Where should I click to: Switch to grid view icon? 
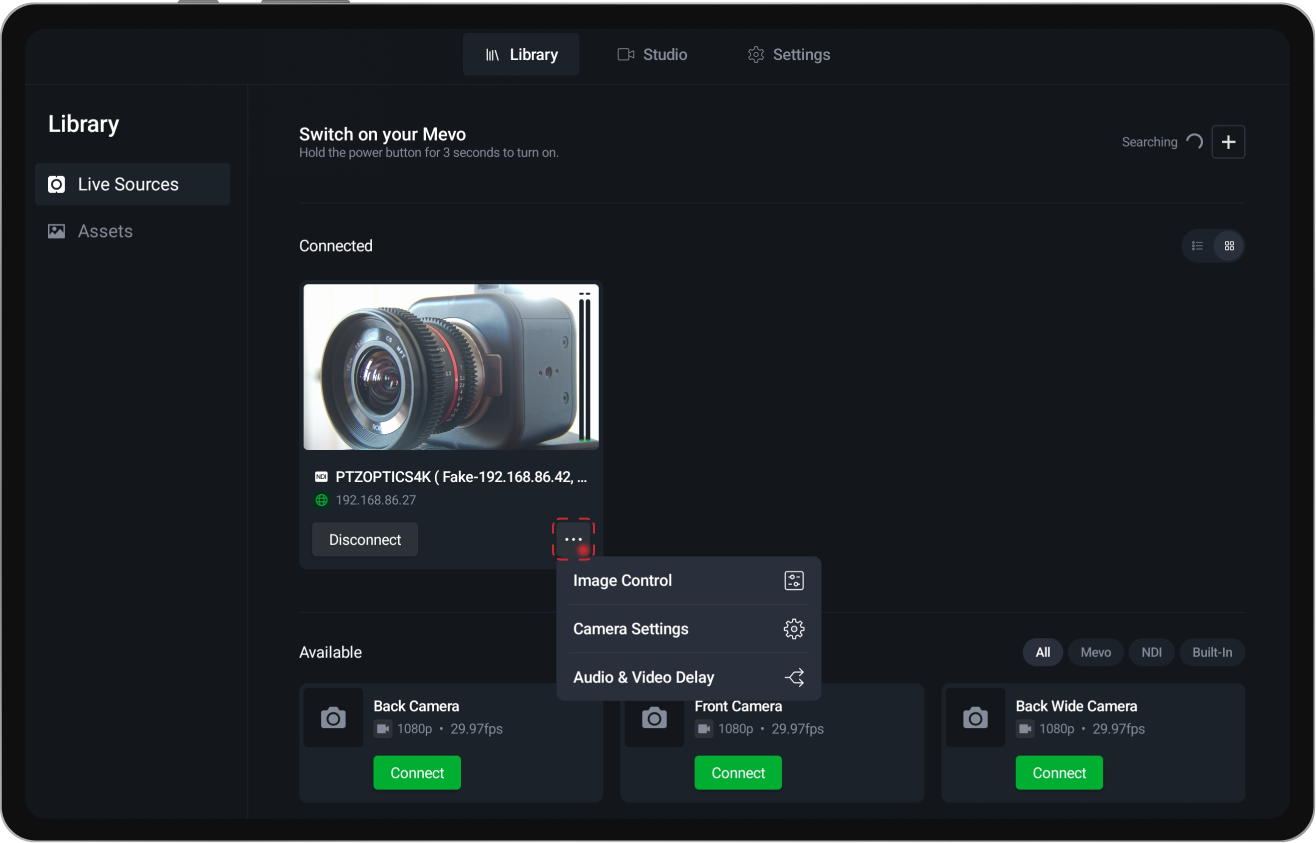[x=1229, y=245]
